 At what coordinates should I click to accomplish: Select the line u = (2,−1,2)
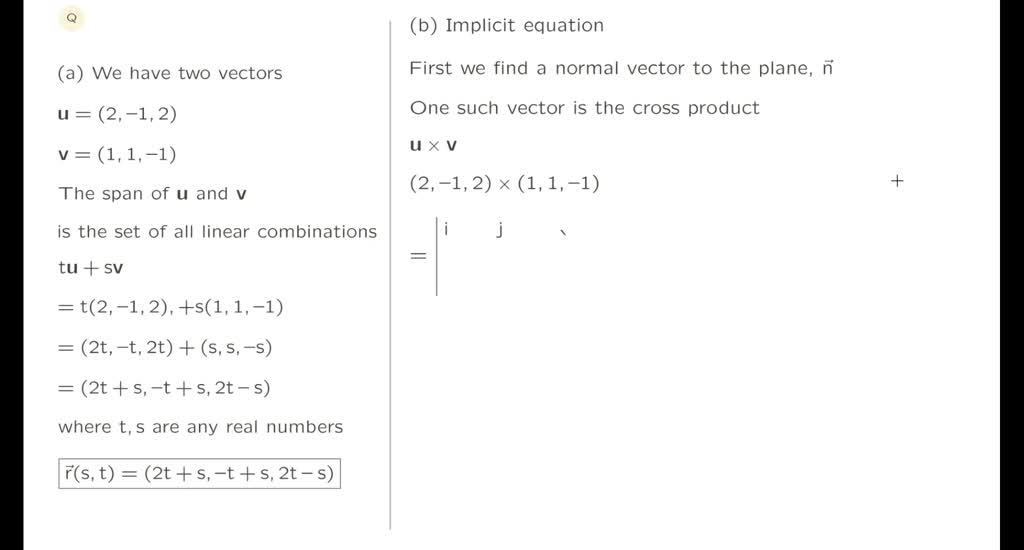(117, 114)
